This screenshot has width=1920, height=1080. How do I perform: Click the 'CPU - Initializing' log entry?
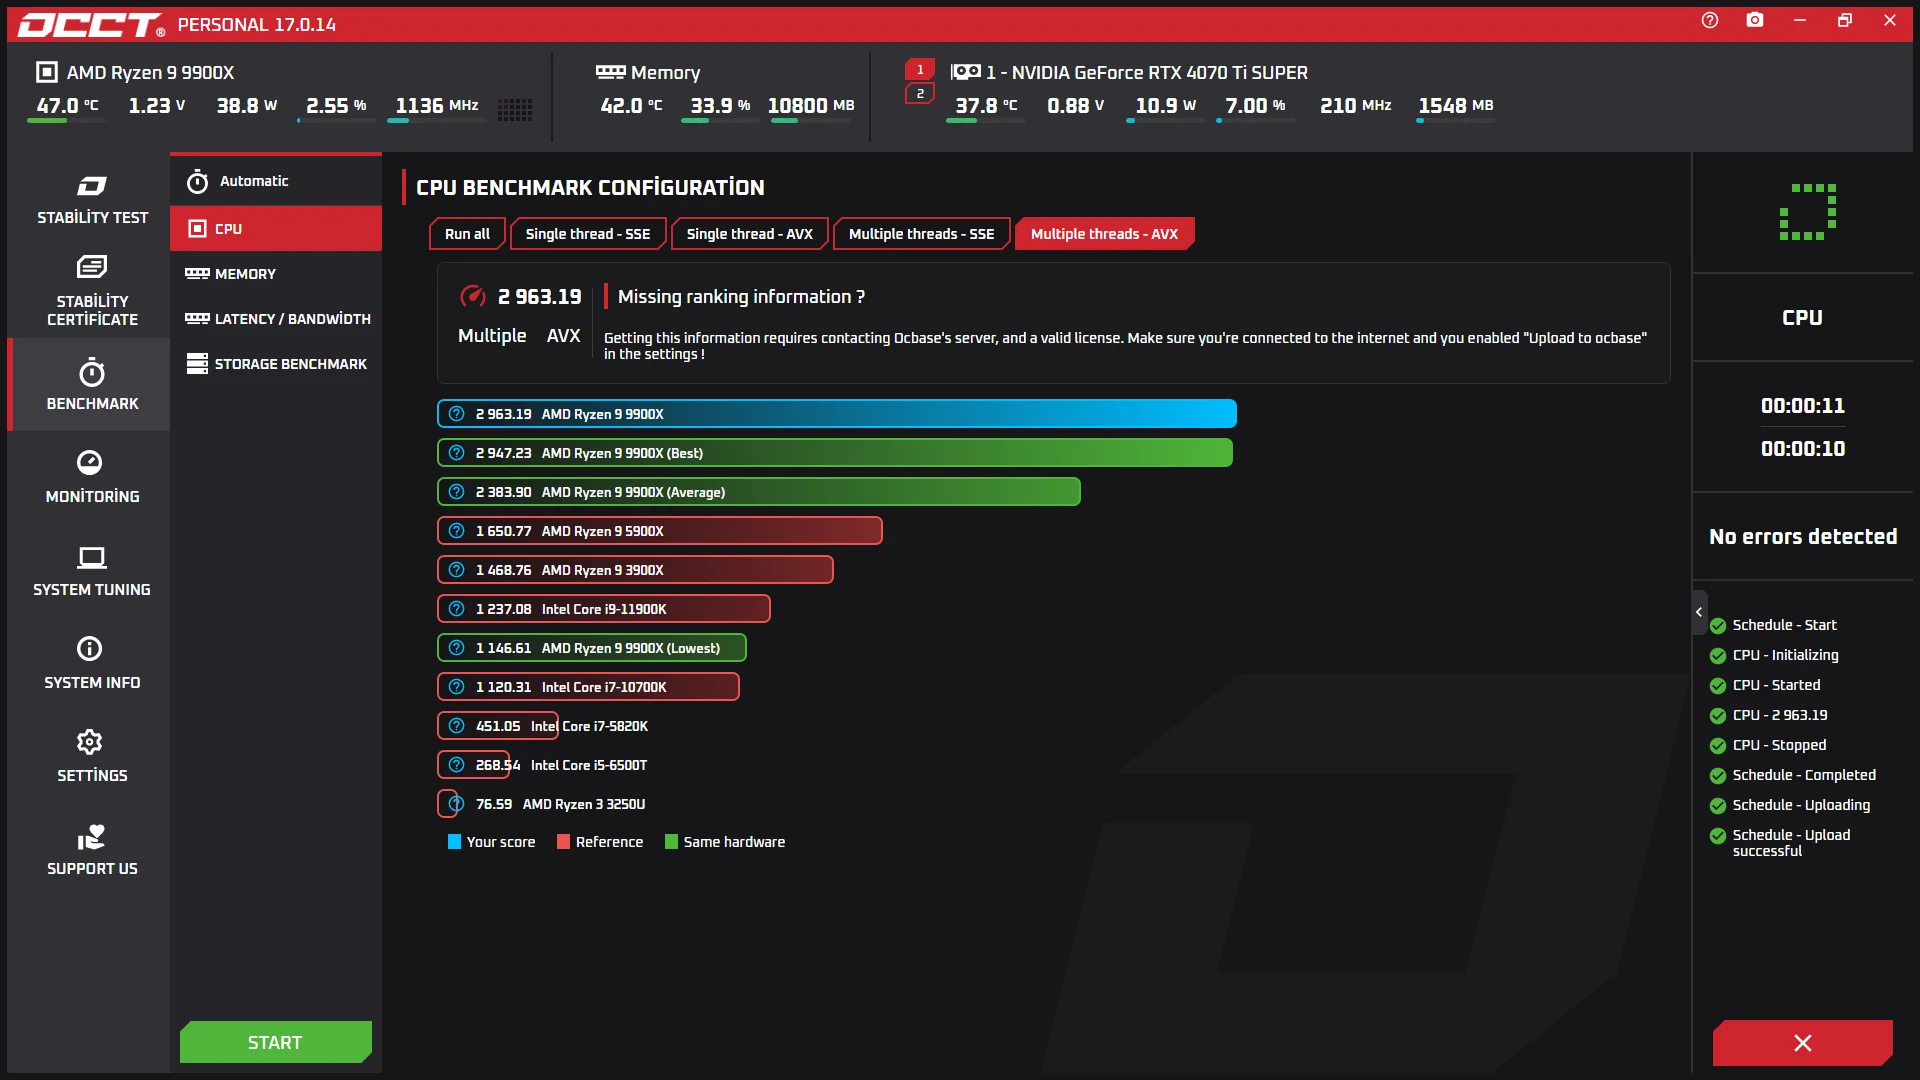[1775, 655]
